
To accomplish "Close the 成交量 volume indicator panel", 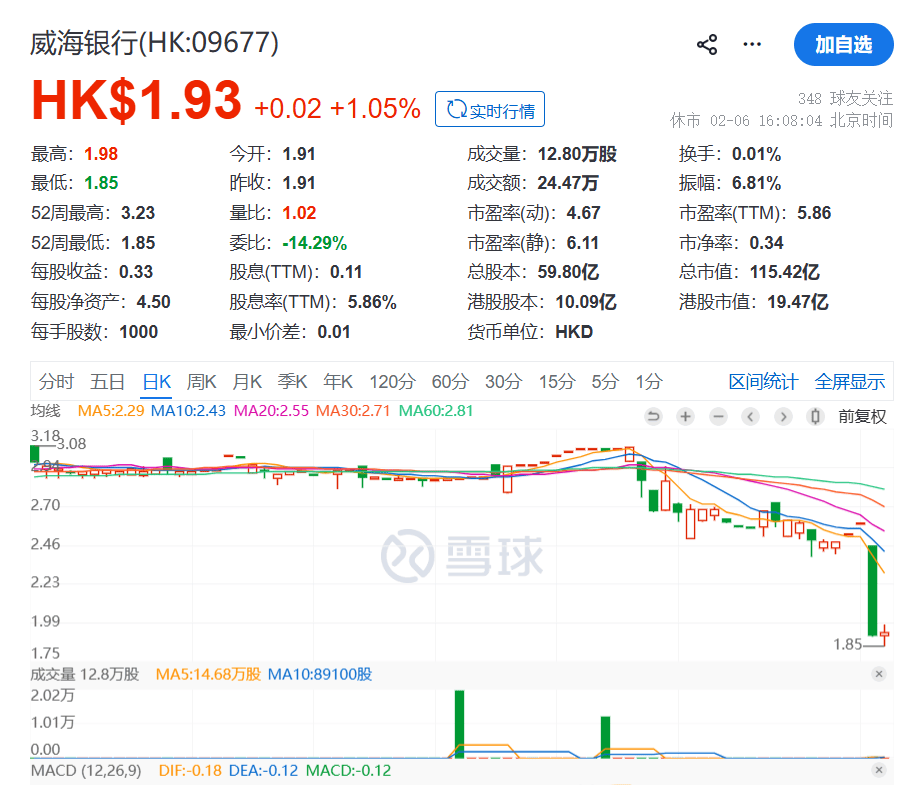I will pyautogui.click(x=879, y=675).
